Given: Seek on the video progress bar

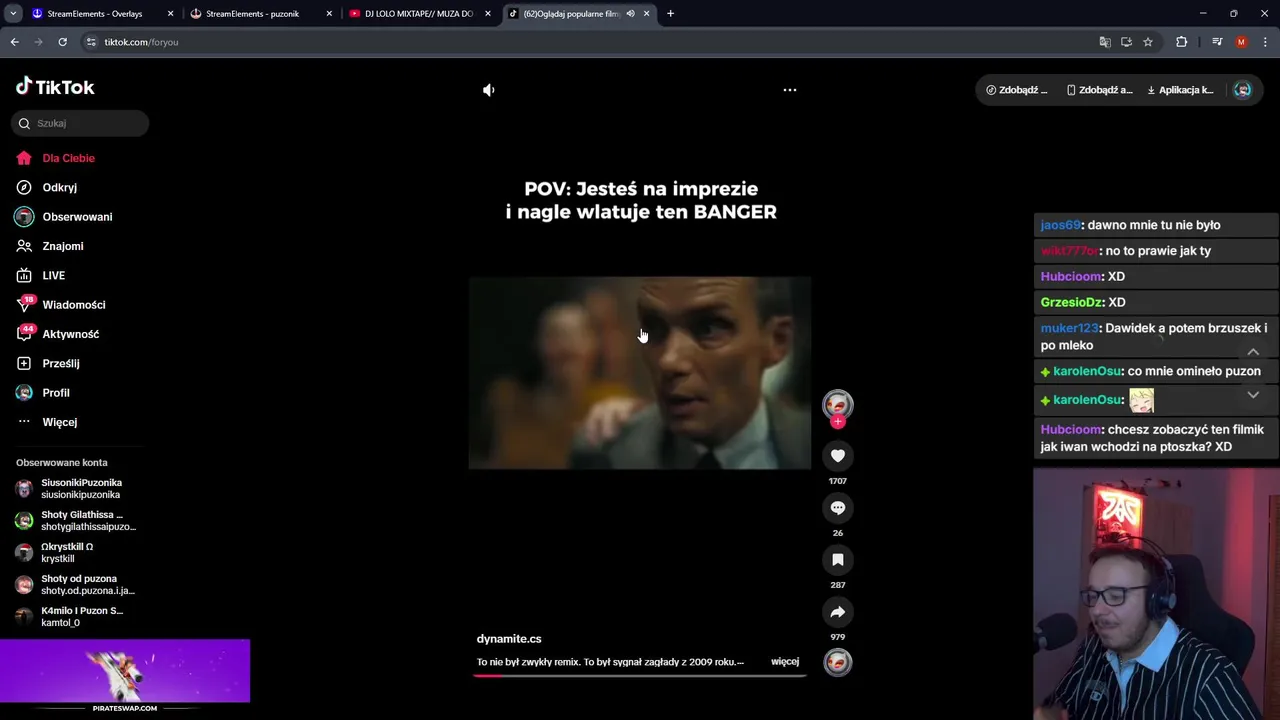Looking at the screenshot, I should 640,675.
